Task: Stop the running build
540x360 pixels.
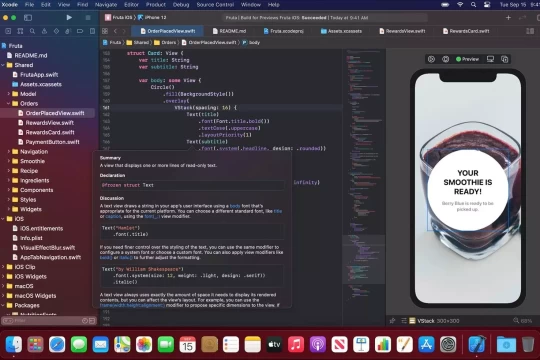Action: pos(88,17)
